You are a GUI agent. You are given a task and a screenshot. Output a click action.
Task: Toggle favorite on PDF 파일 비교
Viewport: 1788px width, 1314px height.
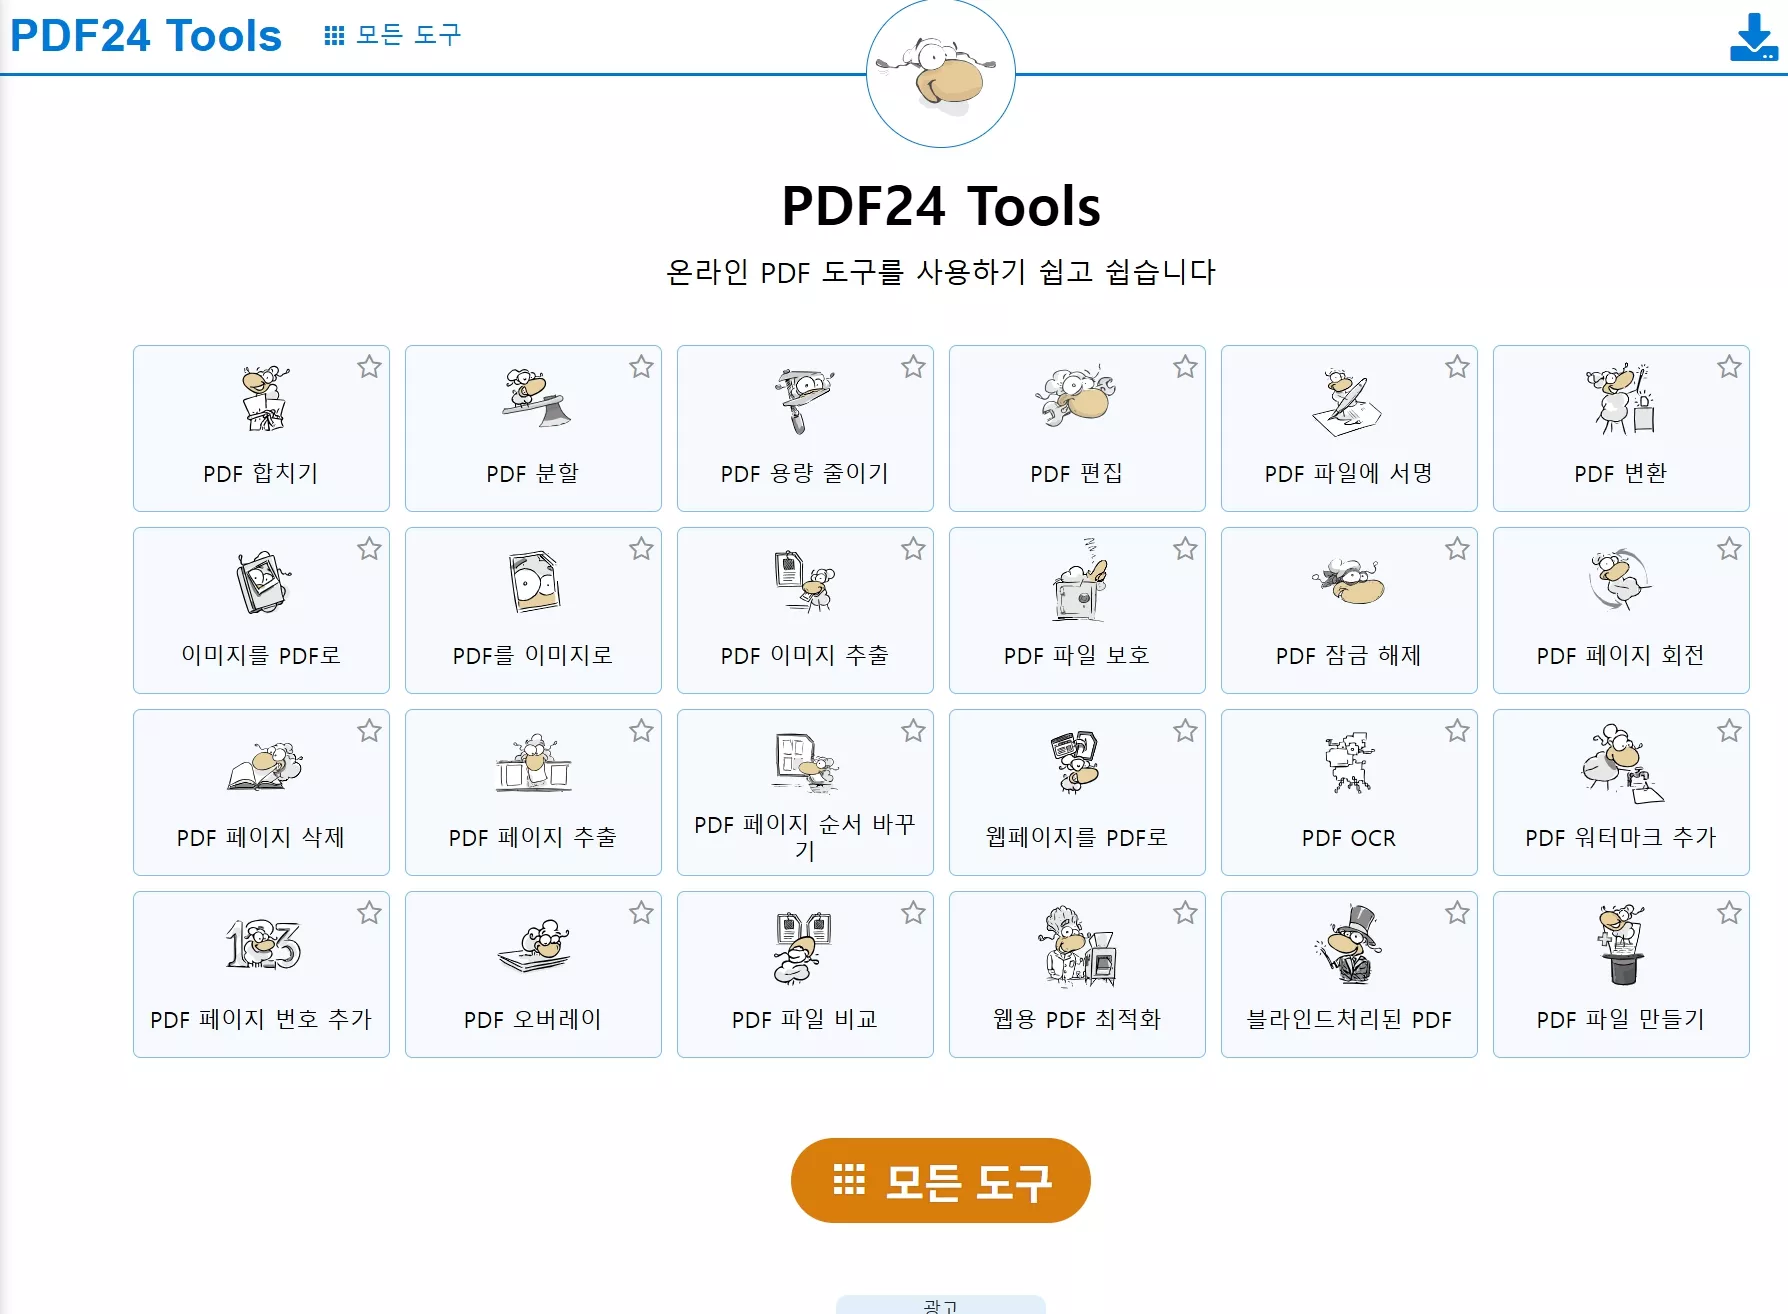pos(913,912)
